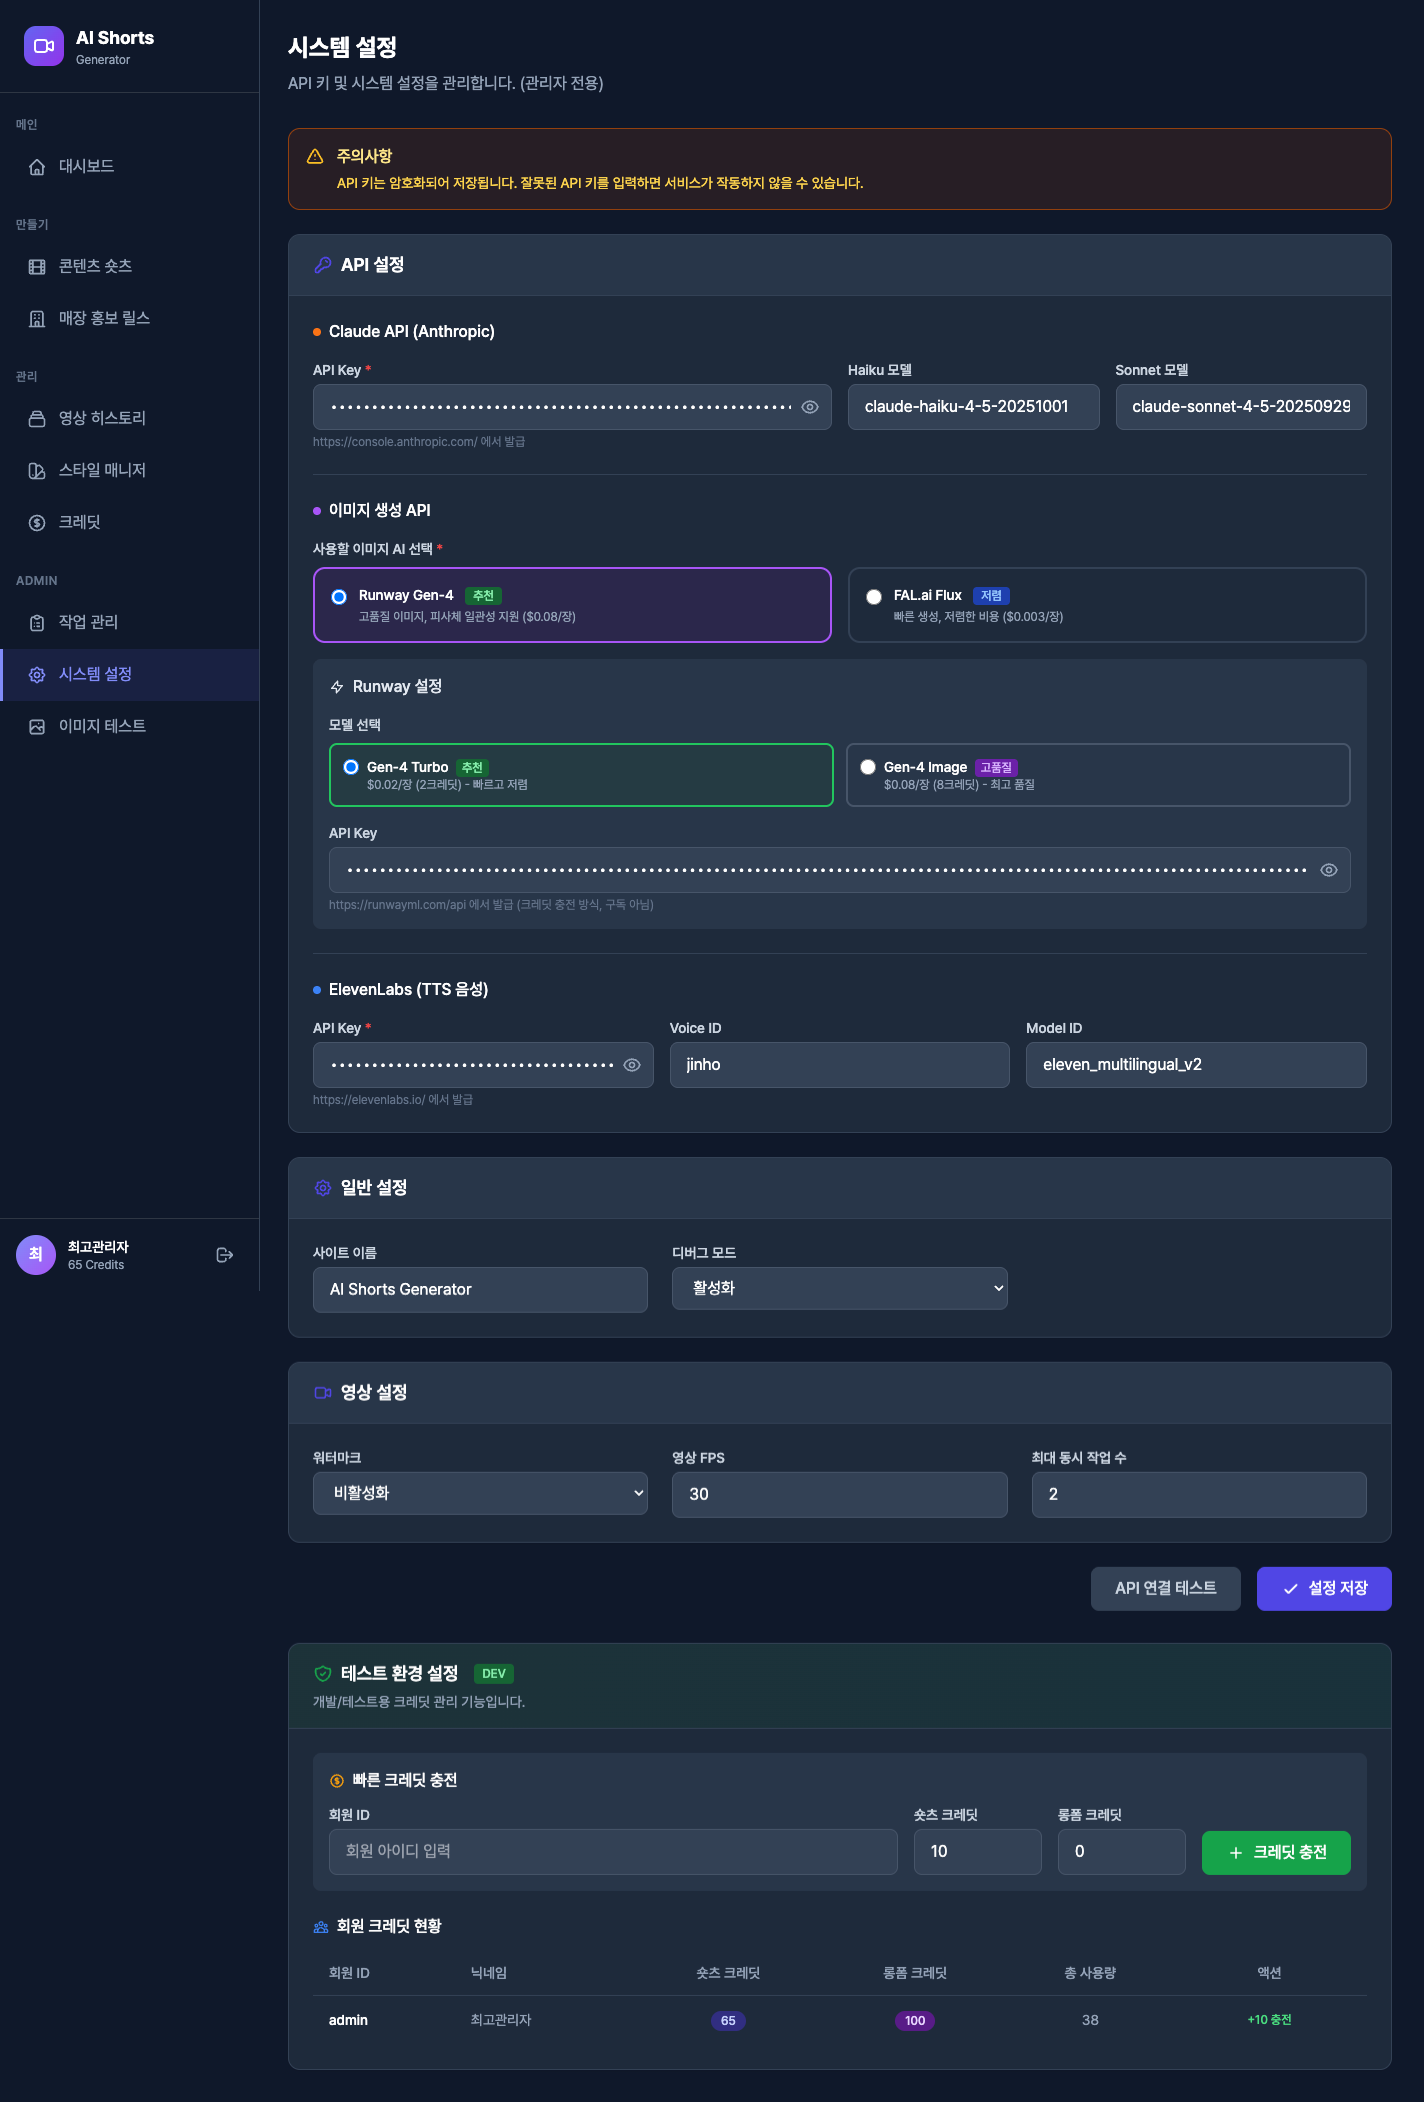
Task: Go to 매장 홍보 릴스 page
Action: 104,318
